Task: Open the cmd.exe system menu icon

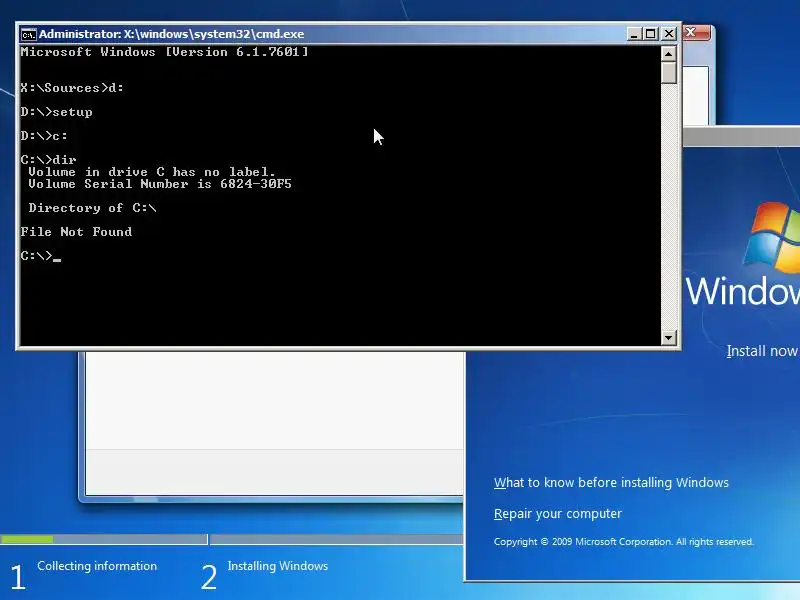Action: tap(28, 34)
